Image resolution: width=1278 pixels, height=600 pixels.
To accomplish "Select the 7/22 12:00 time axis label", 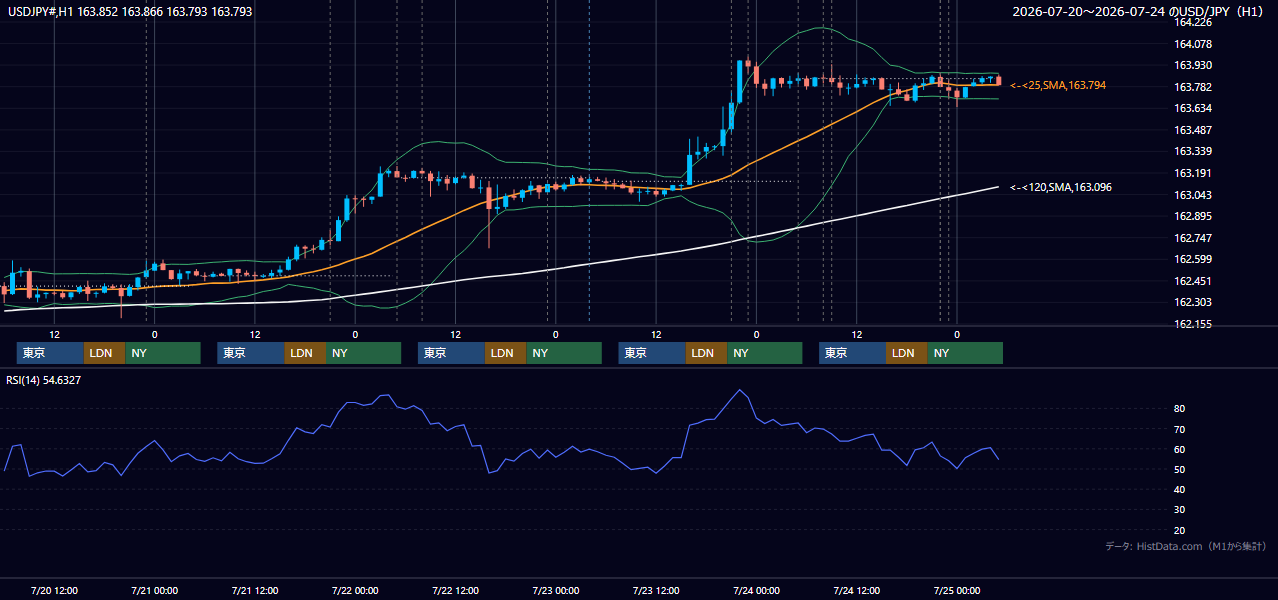I will pyautogui.click(x=455, y=590).
